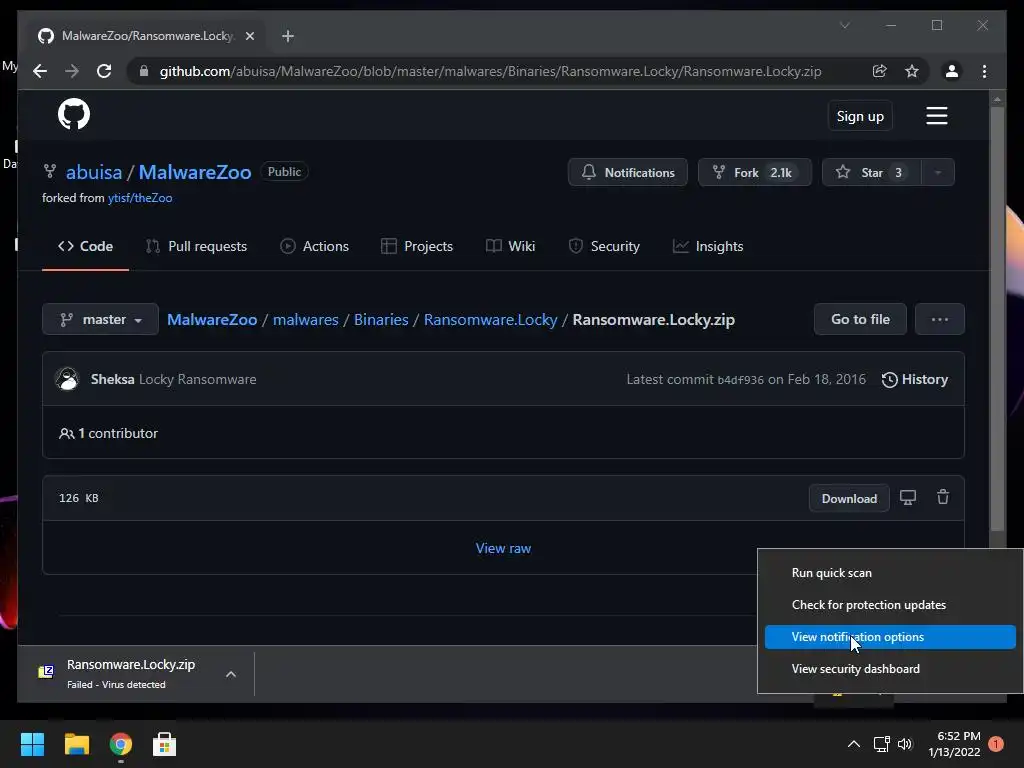The width and height of the screenshot is (1024, 768).
Task: Open the volume tray icon
Action: point(904,744)
